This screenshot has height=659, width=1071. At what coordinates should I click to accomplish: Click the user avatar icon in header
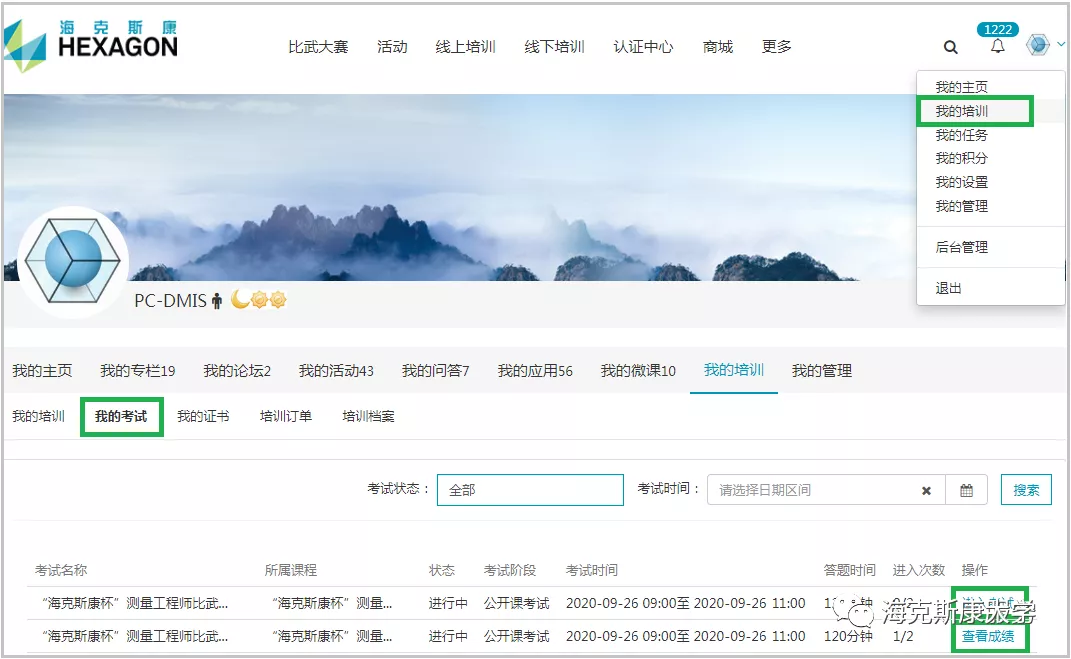pyautogui.click(x=1038, y=45)
